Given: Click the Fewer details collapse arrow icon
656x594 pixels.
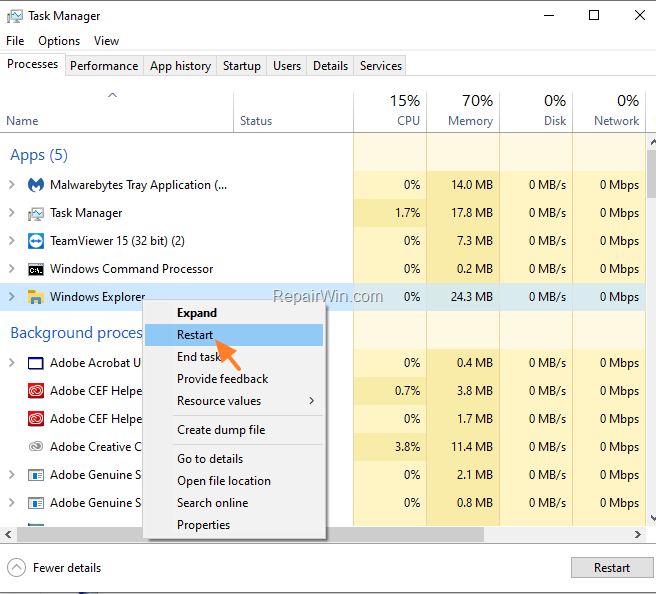Looking at the screenshot, I should point(16,568).
